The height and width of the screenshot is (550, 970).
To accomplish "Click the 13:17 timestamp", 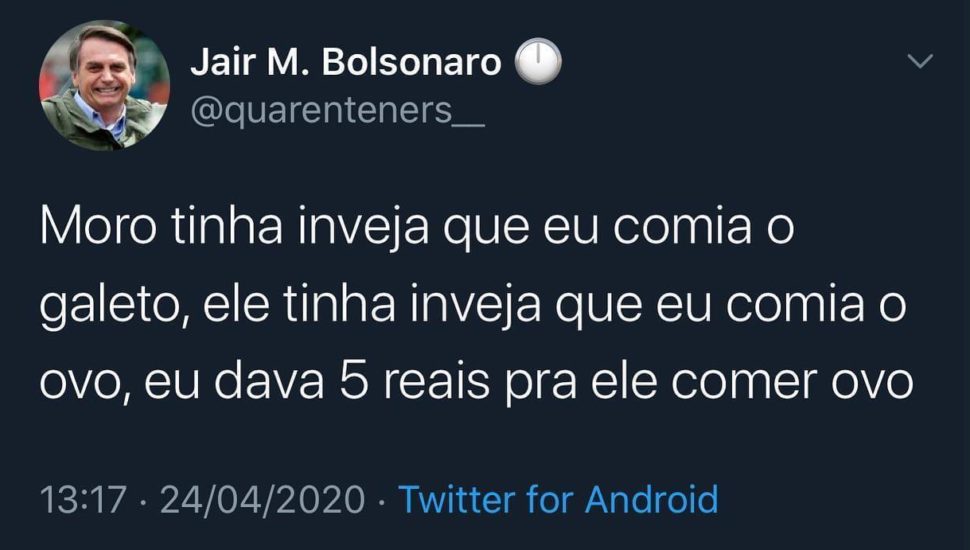I will tap(82, 498).
